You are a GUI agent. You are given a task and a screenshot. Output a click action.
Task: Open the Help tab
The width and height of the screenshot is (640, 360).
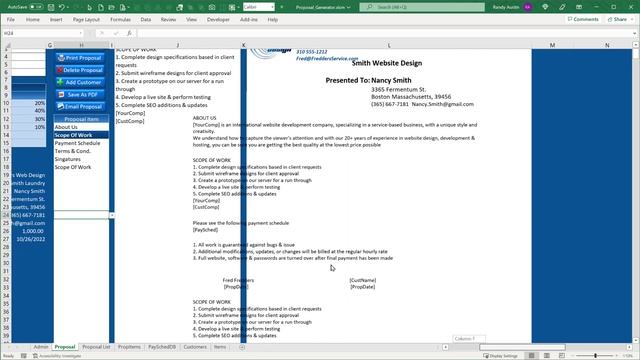point(273,19)
